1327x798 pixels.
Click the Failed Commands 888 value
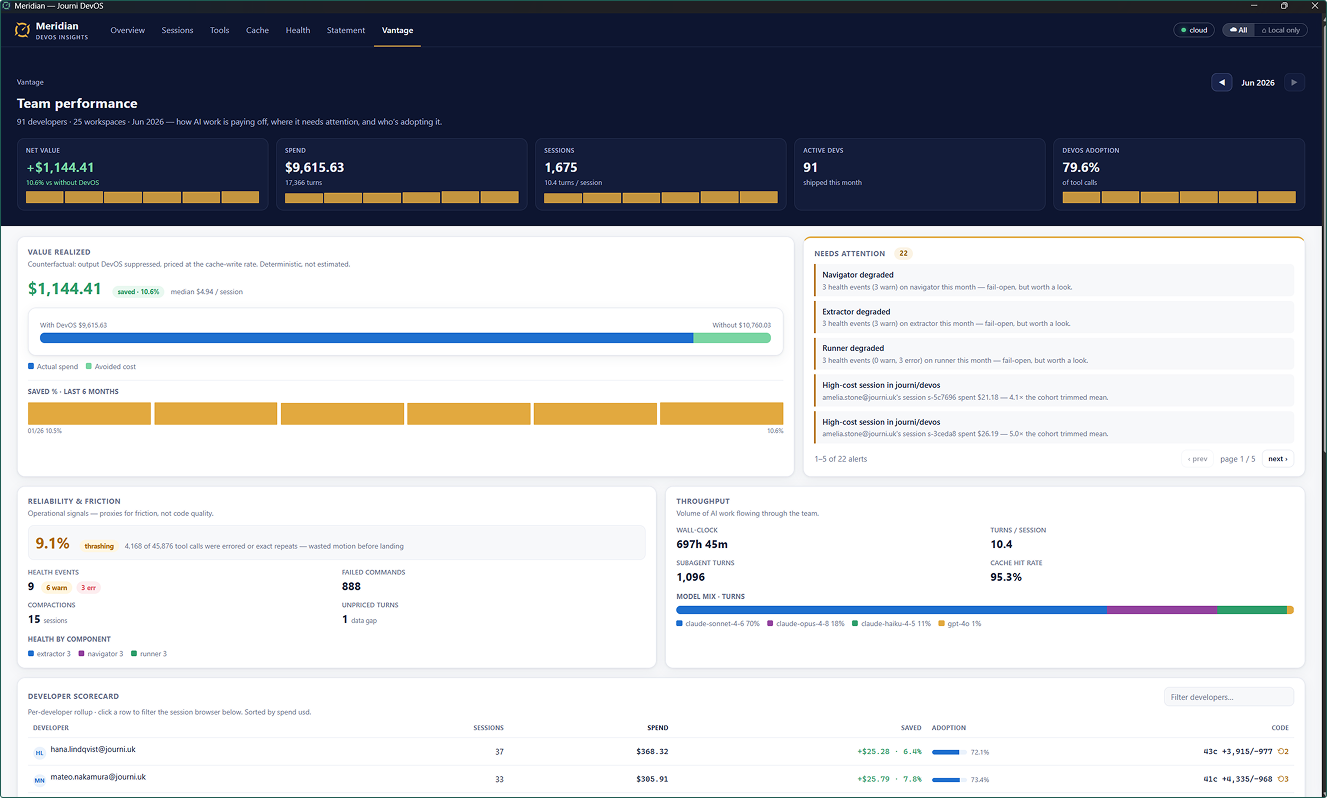coord(351,586)
